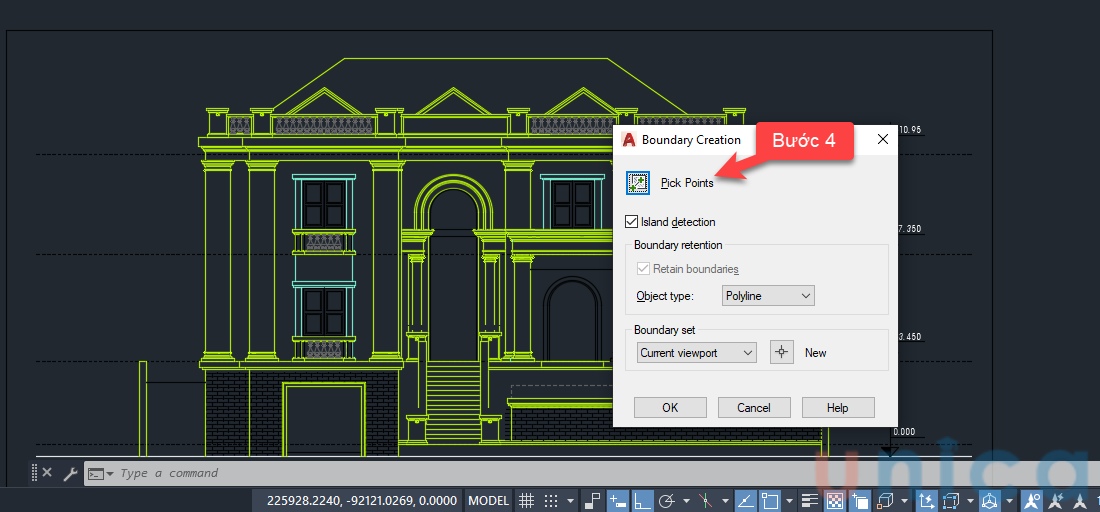The width and height of the screenshot is (1100, 512).
Task: Click the New boundary set crosshair icon
Action: point(782,353)
